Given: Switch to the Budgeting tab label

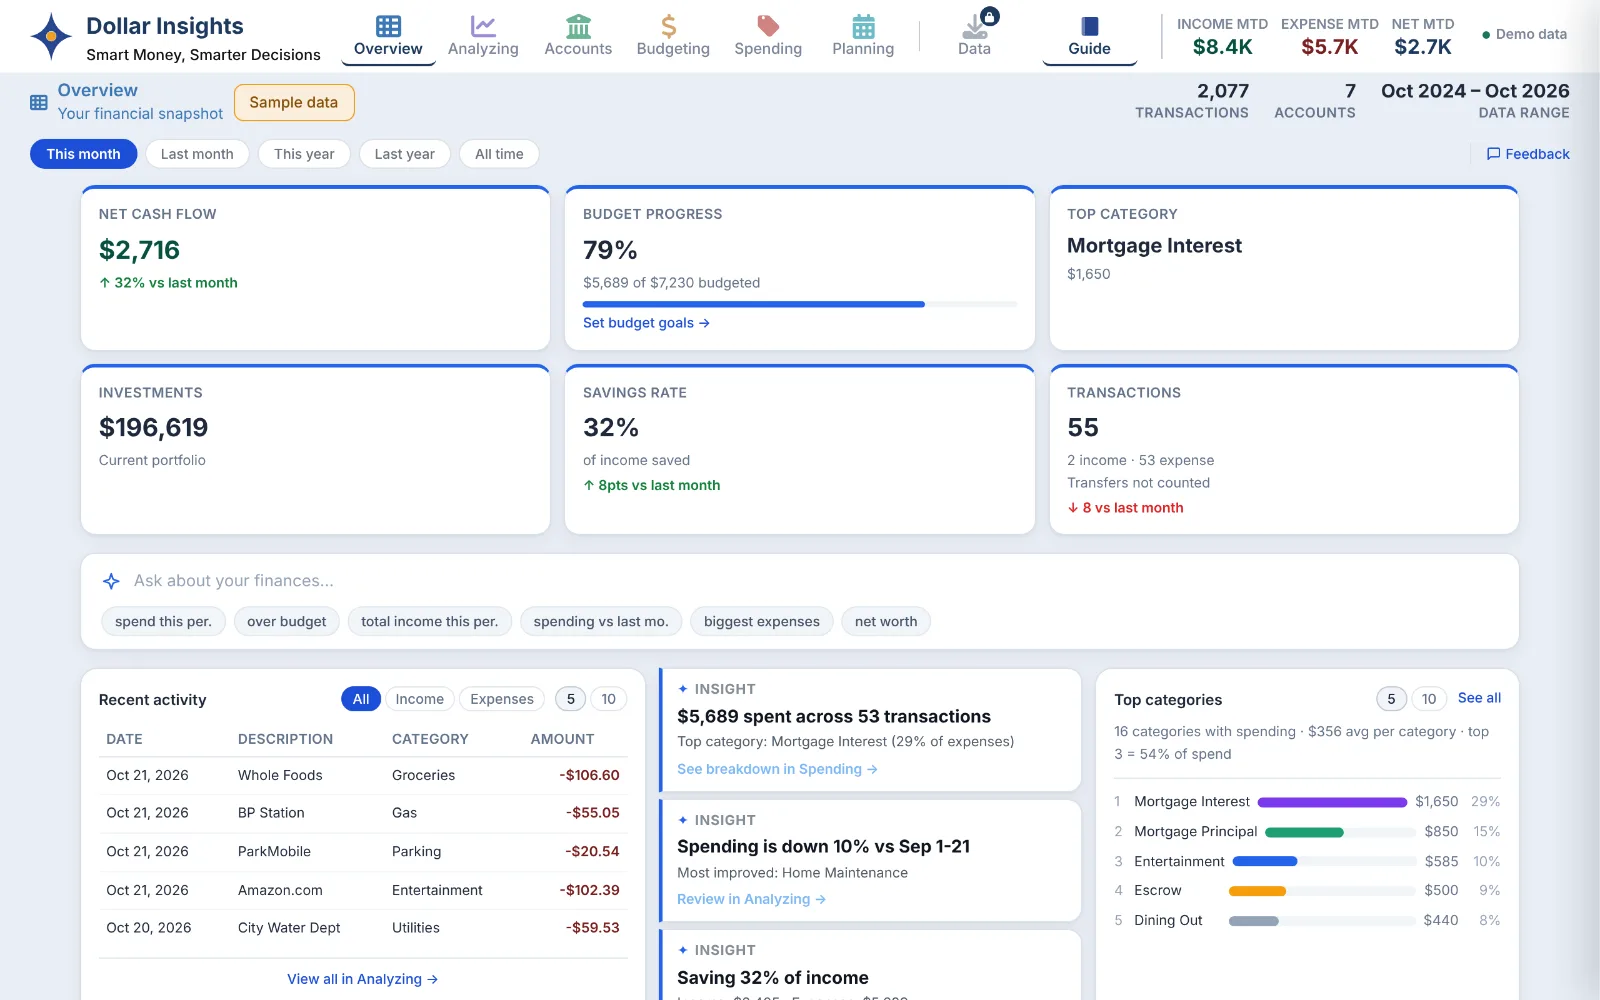Looking at the screenshot, I should click(x=673, y=49).
